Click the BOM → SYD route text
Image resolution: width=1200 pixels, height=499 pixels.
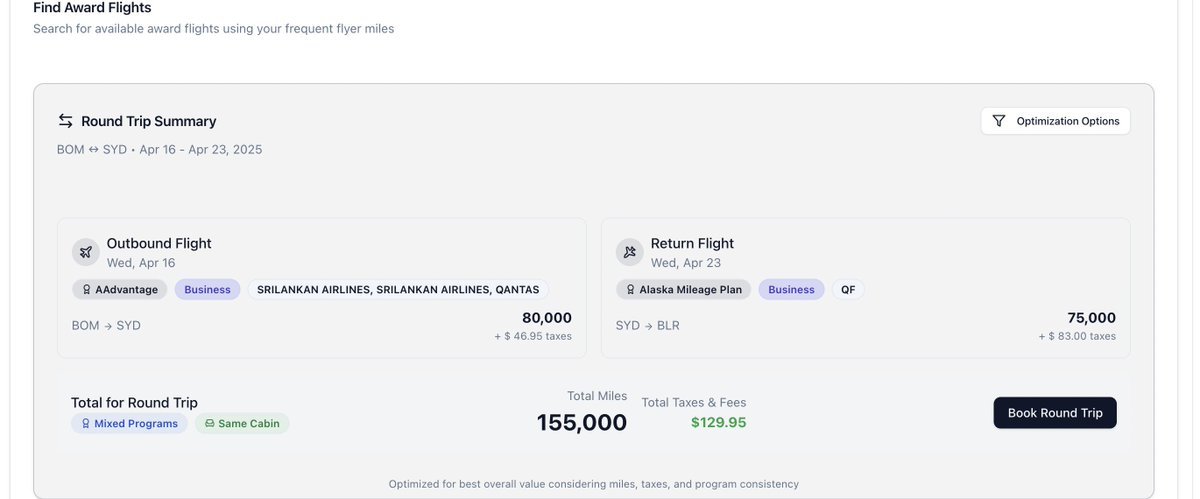click(x=106, y=326)
